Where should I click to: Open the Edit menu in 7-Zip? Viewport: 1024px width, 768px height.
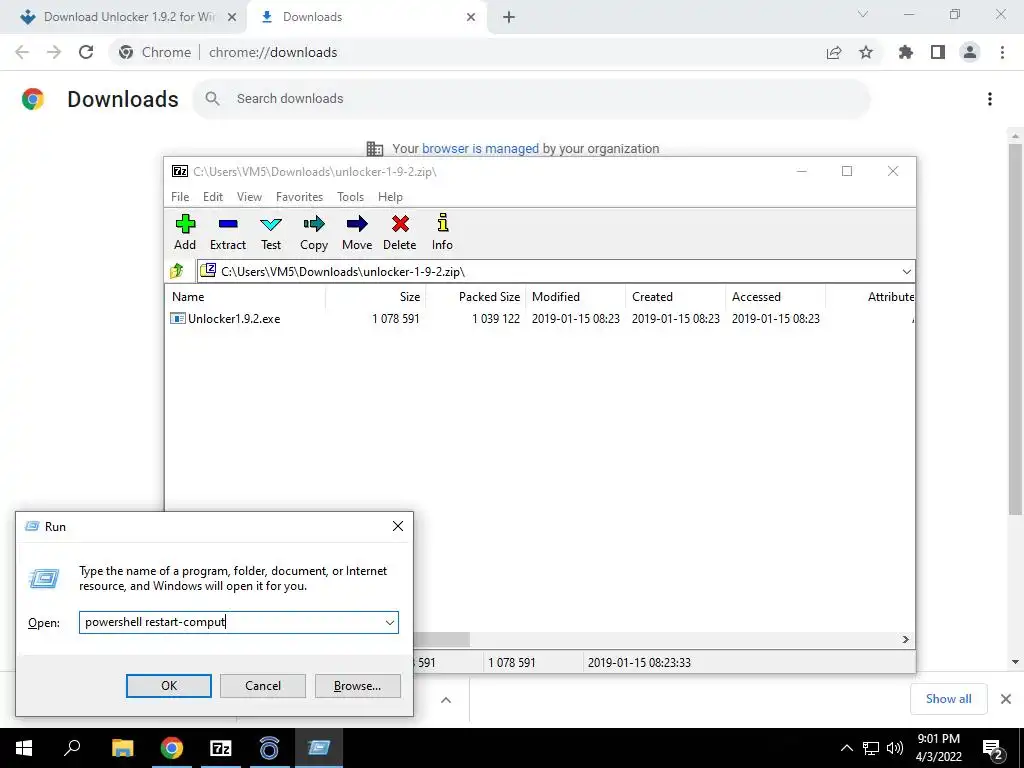click(213, 197)
